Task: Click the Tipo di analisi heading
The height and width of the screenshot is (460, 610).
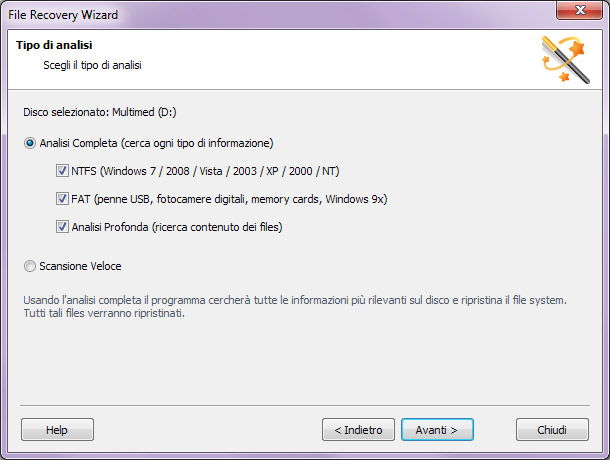Action: [x=54, y=45]
